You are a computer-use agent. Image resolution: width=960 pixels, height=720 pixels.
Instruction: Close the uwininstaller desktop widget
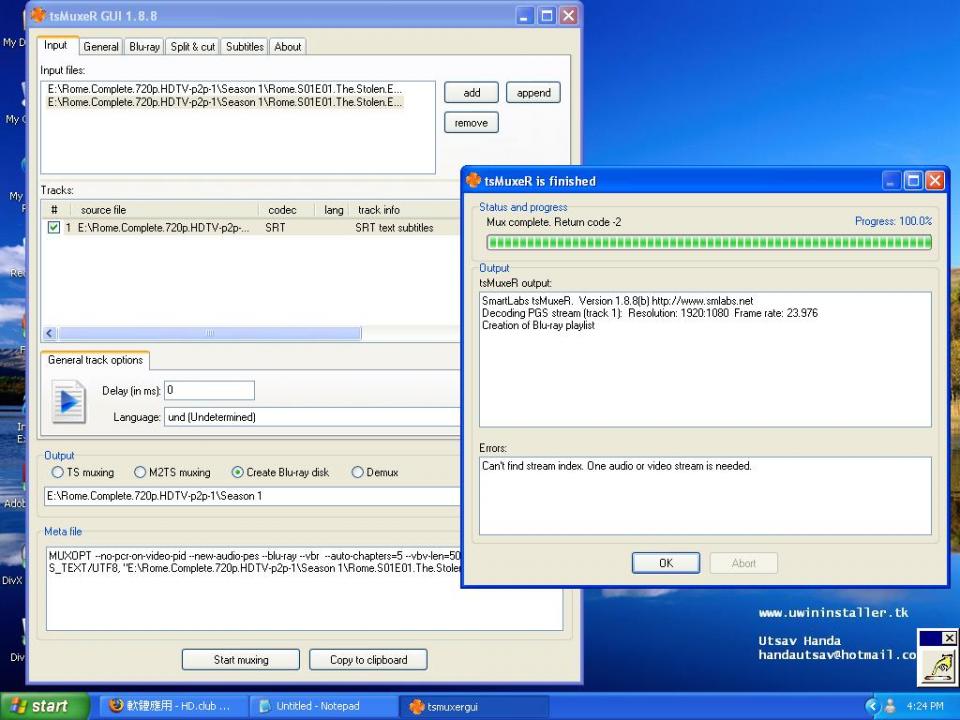(949, 638)
